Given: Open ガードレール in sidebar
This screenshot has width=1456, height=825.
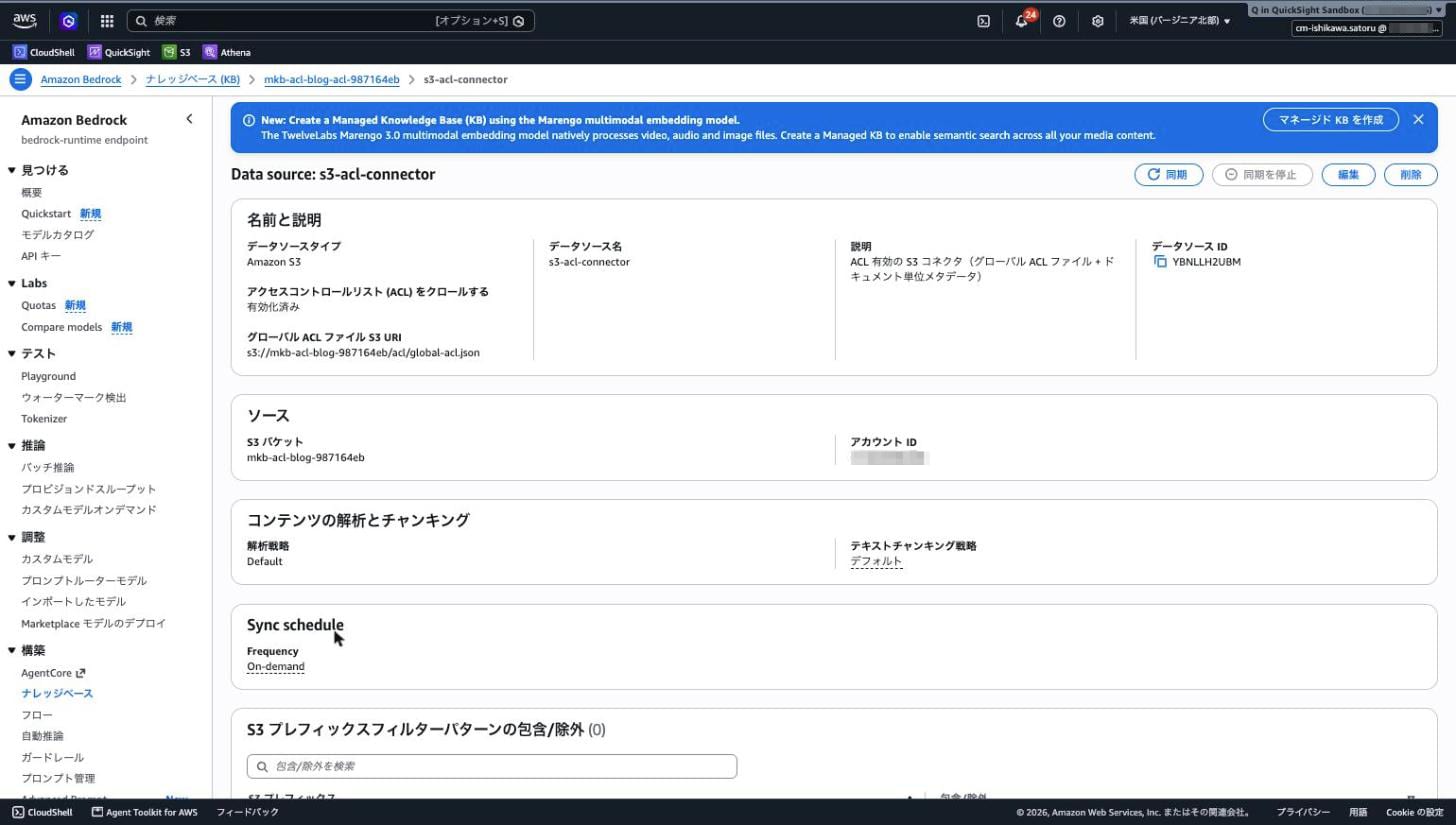Looking at the screenshot, I should (52, 757).
